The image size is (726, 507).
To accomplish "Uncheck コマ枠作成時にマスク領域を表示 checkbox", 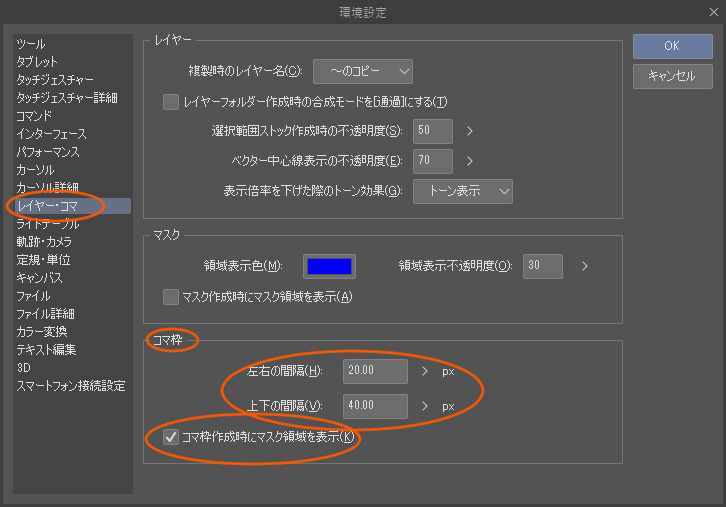I will (x=171, y=436).
